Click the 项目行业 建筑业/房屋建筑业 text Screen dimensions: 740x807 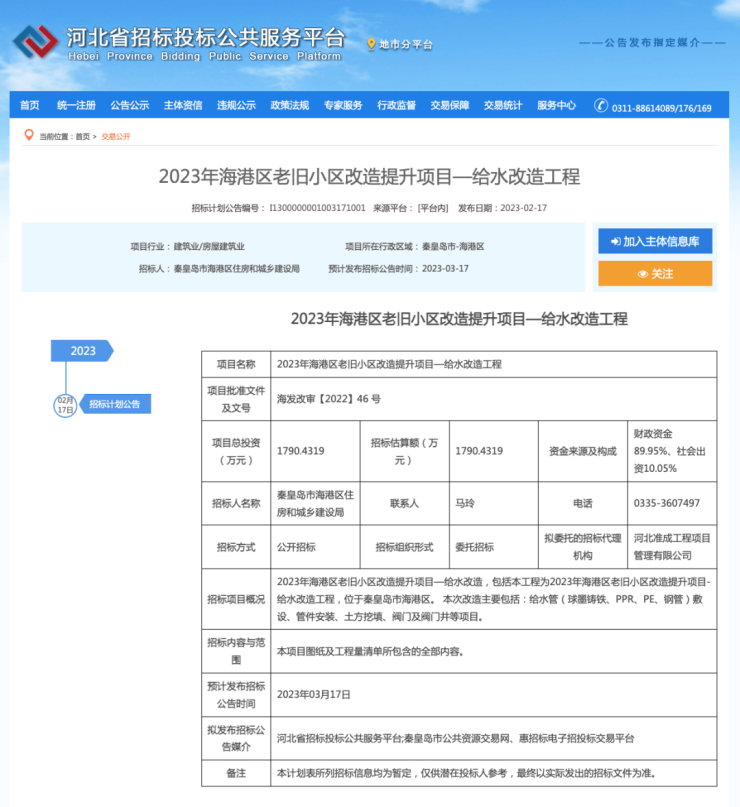(187, 247)
